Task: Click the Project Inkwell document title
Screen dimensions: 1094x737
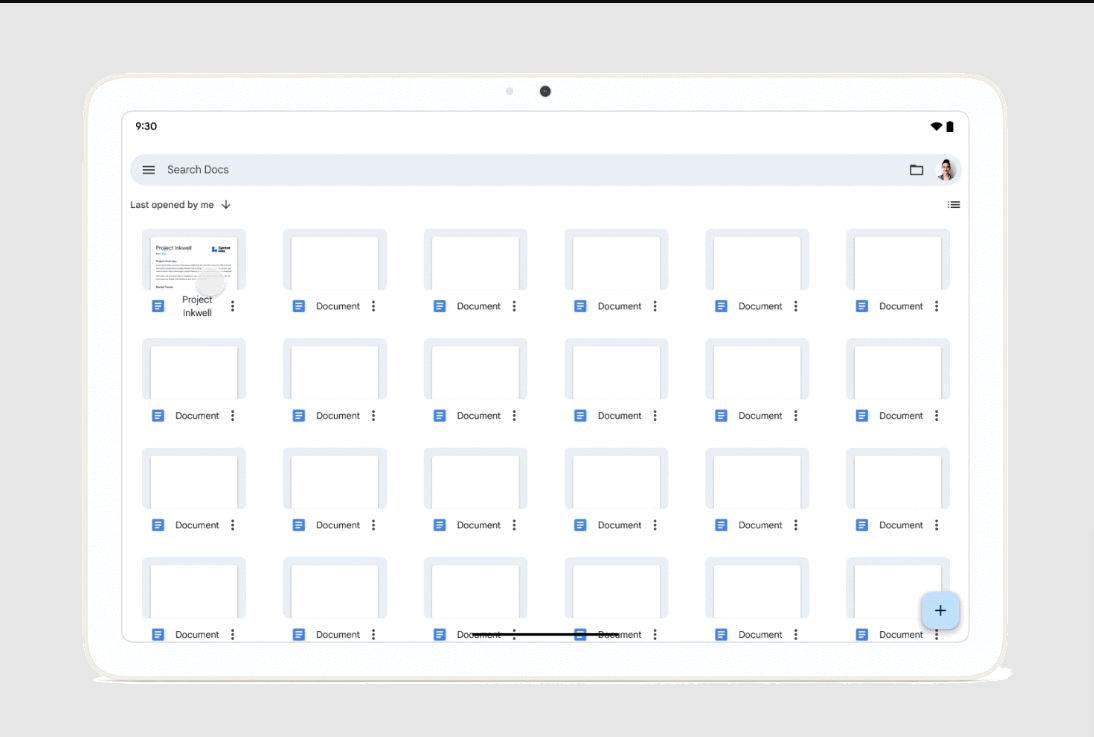Action: click(197, 306)
